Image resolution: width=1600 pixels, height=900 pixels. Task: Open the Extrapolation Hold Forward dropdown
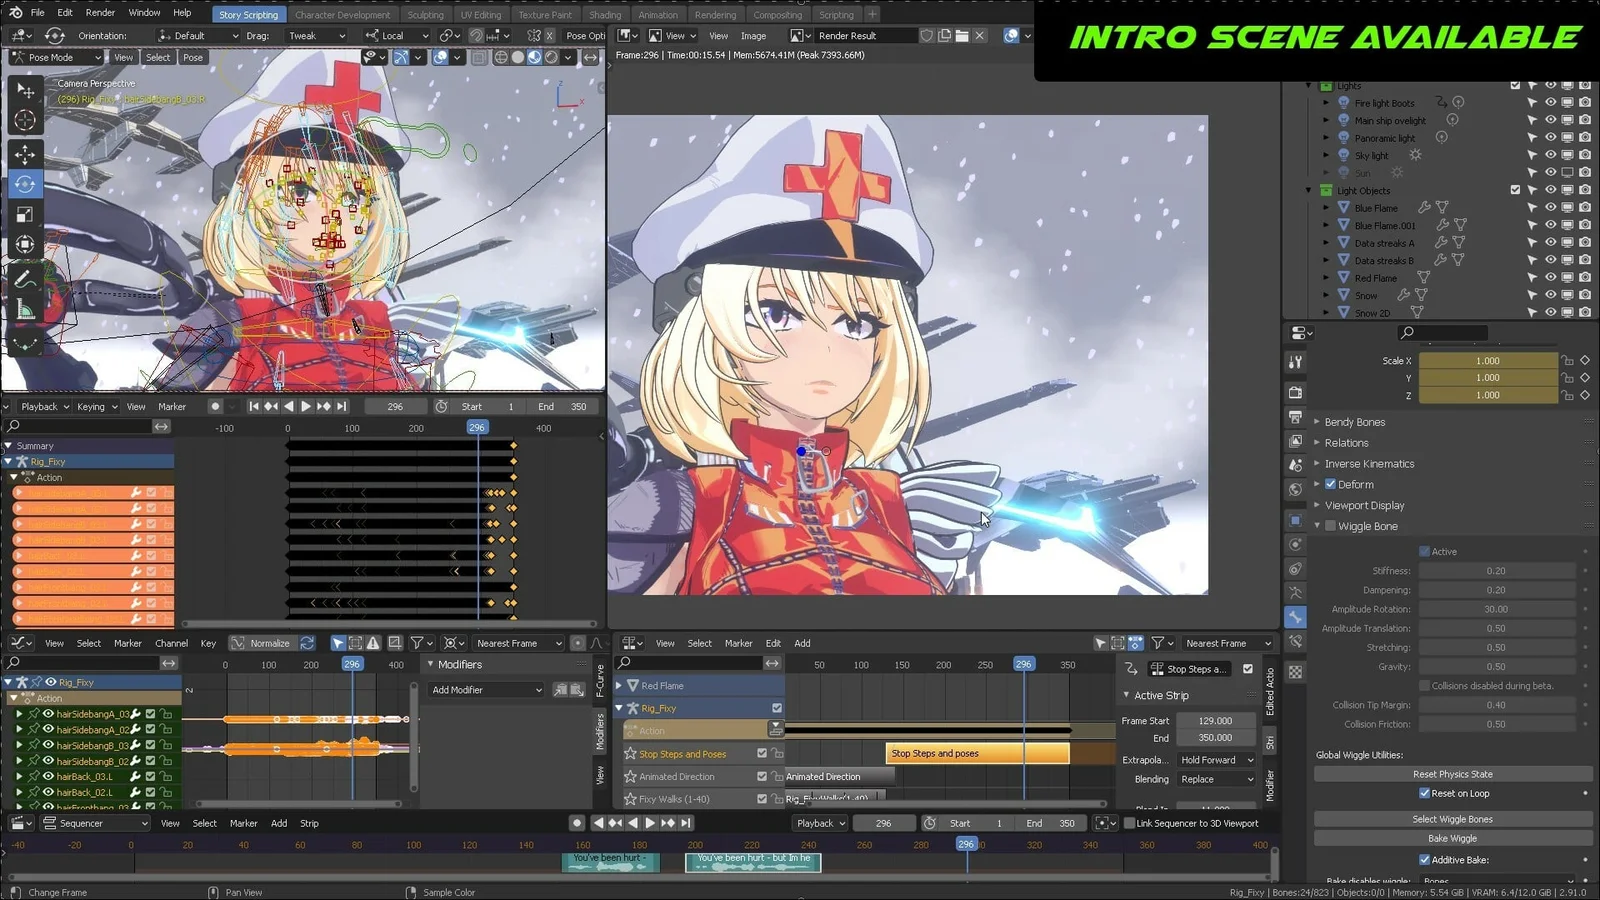(x=1215, y=760)
